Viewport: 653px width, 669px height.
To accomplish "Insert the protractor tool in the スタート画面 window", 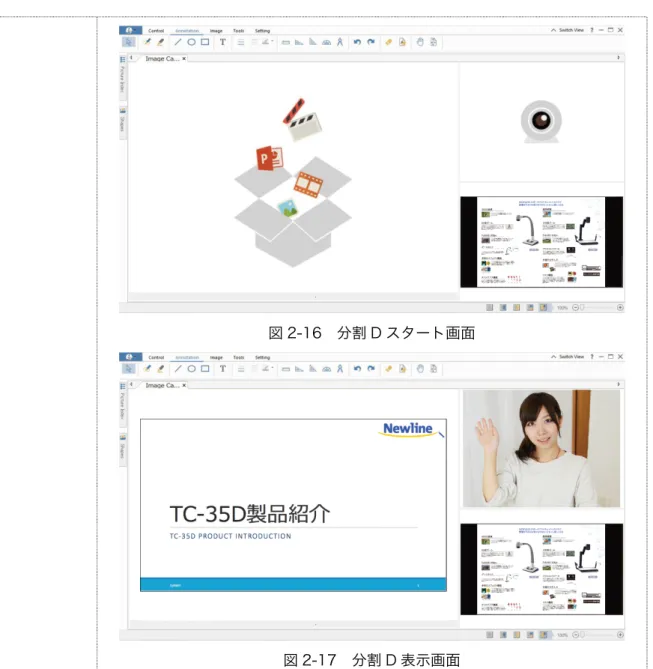I will (x=326, y=42).
